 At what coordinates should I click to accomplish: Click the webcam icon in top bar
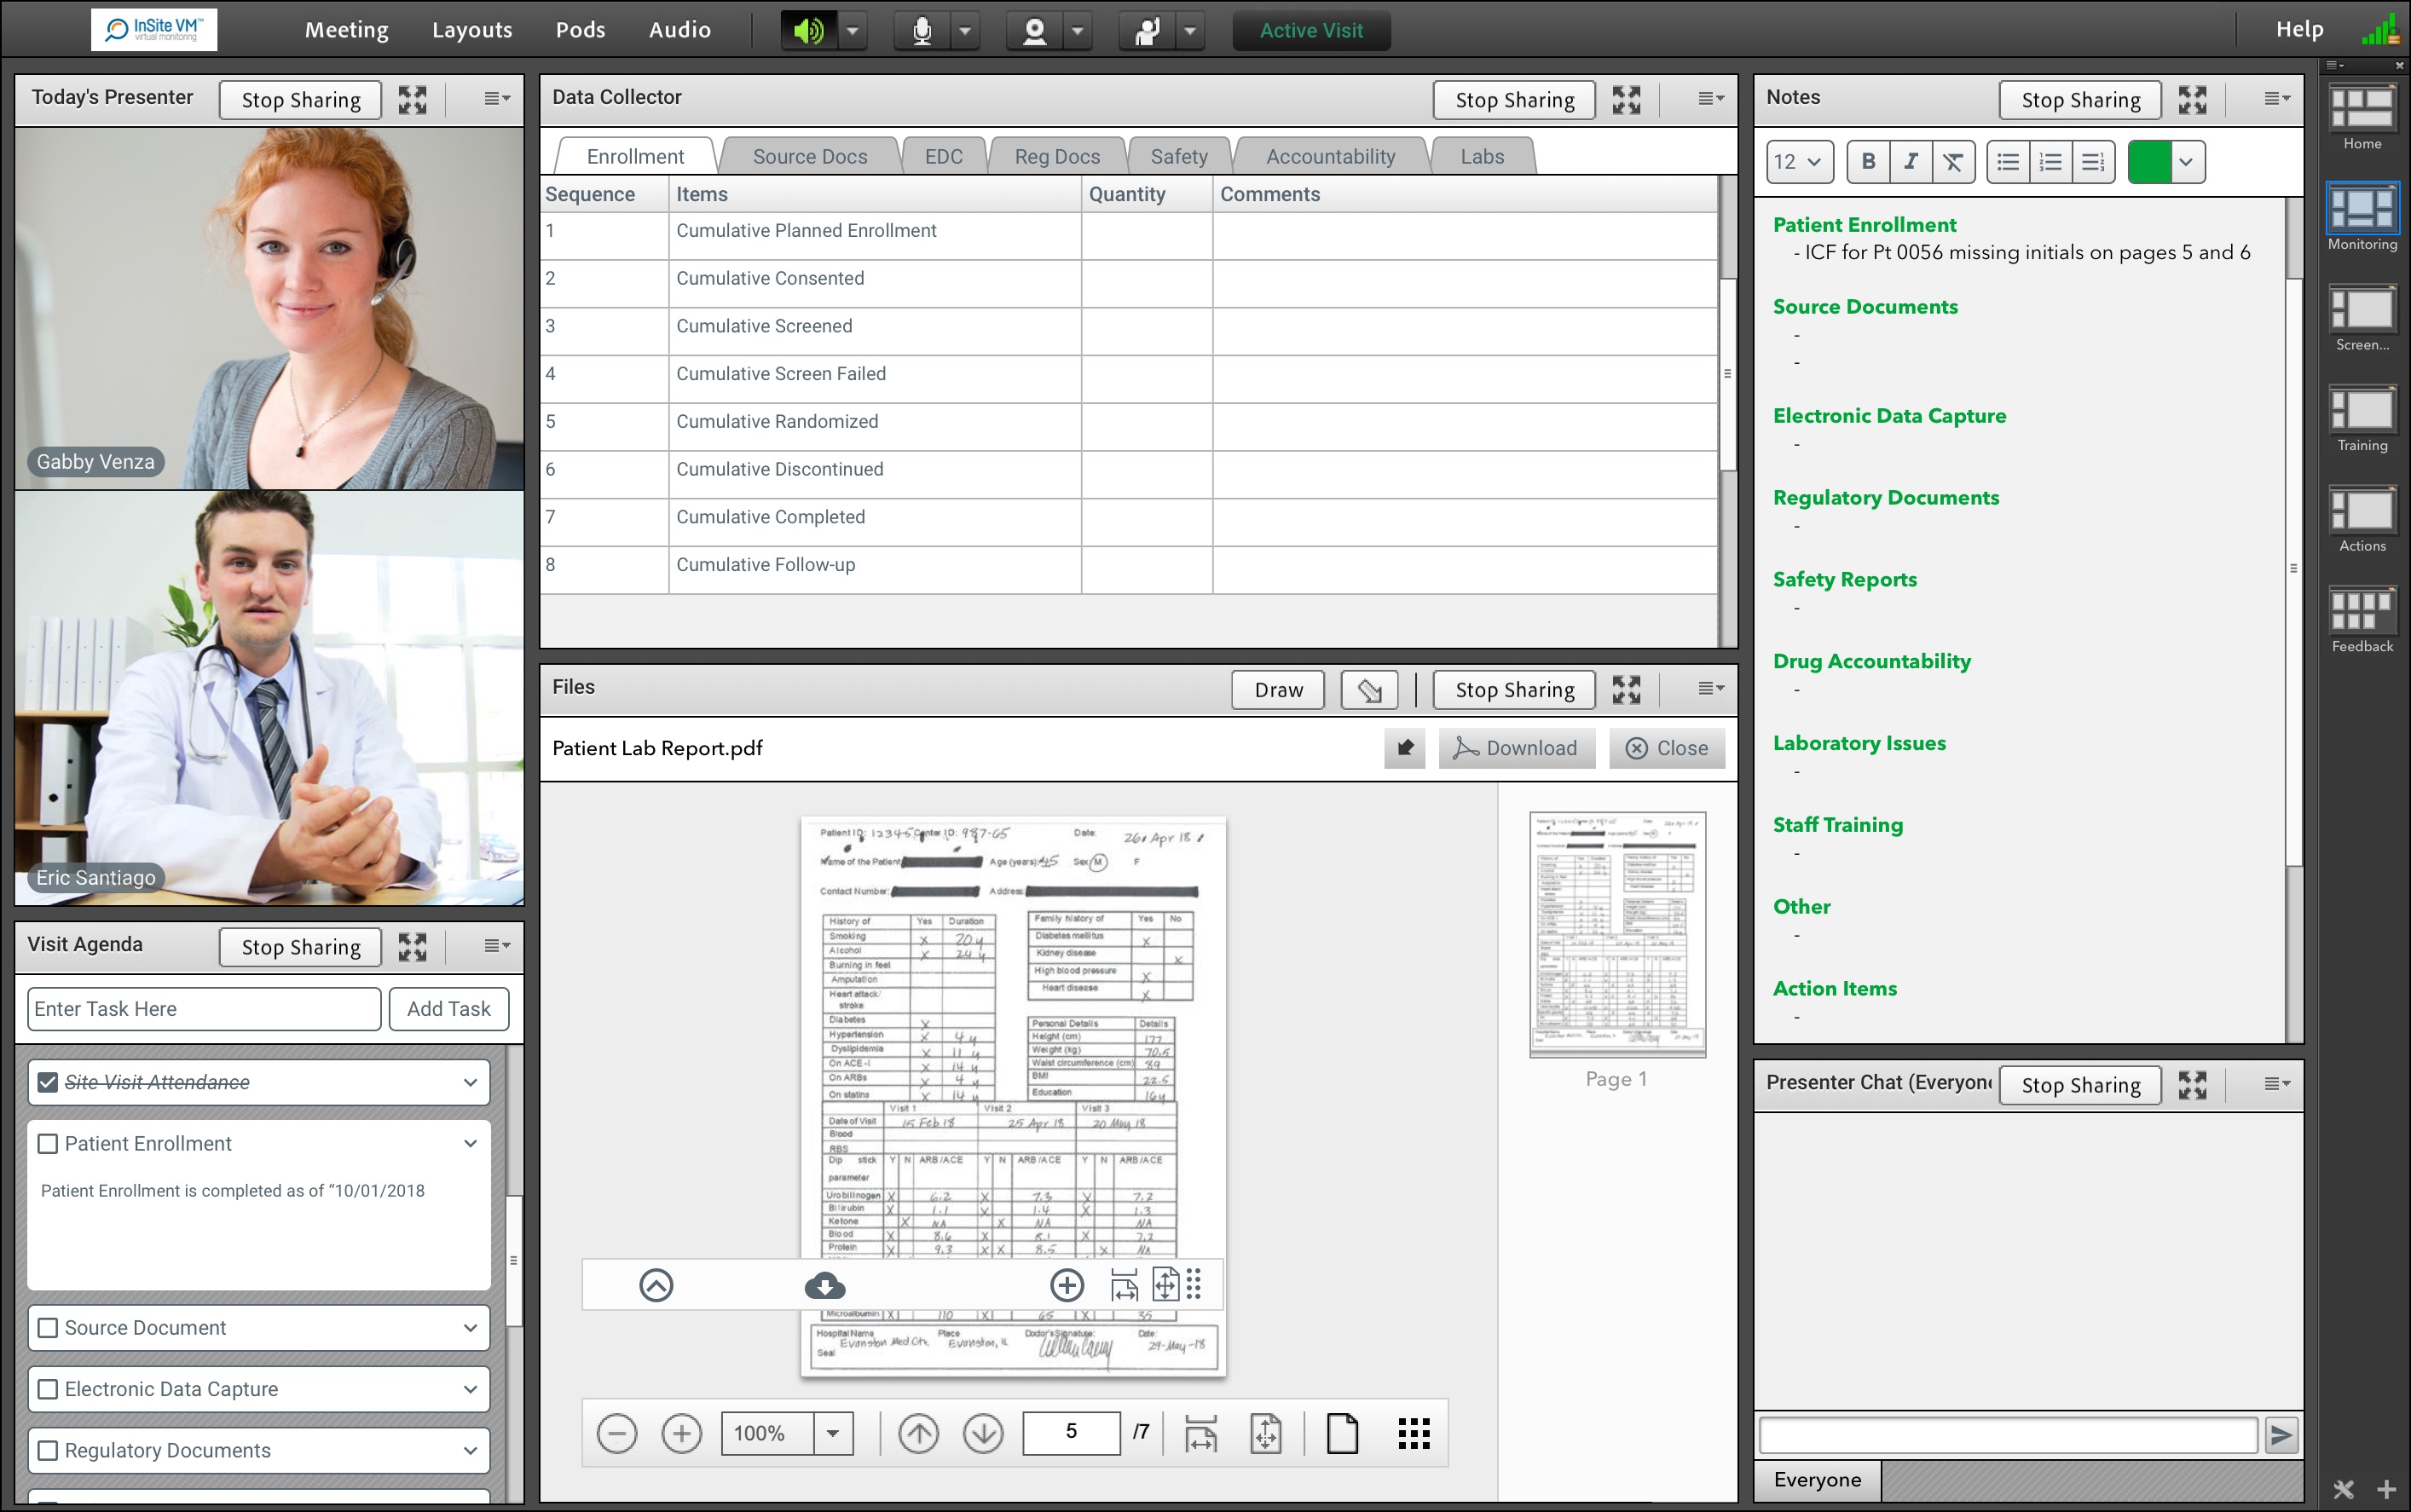point(1035,31)
